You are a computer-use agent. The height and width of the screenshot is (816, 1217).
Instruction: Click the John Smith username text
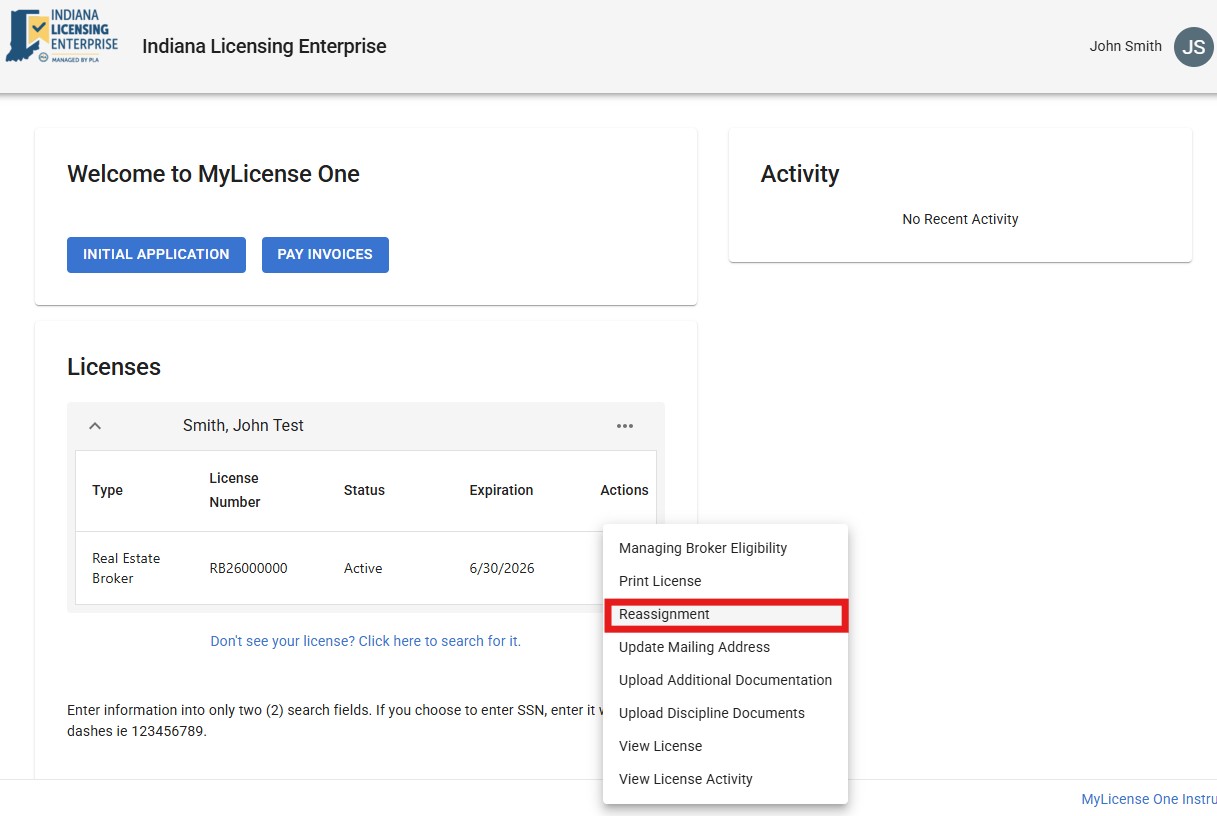click(1125, 46)
